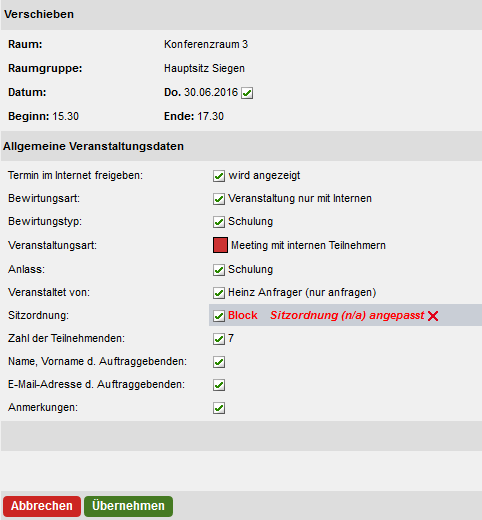The width and height of the screenshot is (482, 520).
Task: Click the Anlass Schulung checkmark icon
Action: click(x=219, y=270)
